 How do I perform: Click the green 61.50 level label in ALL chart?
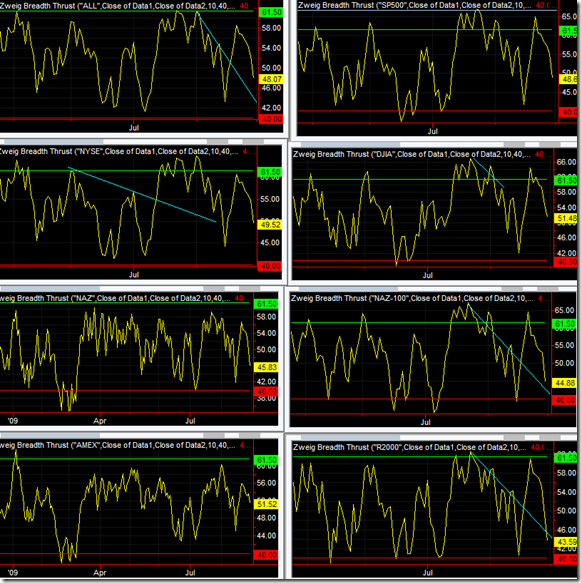271,12
